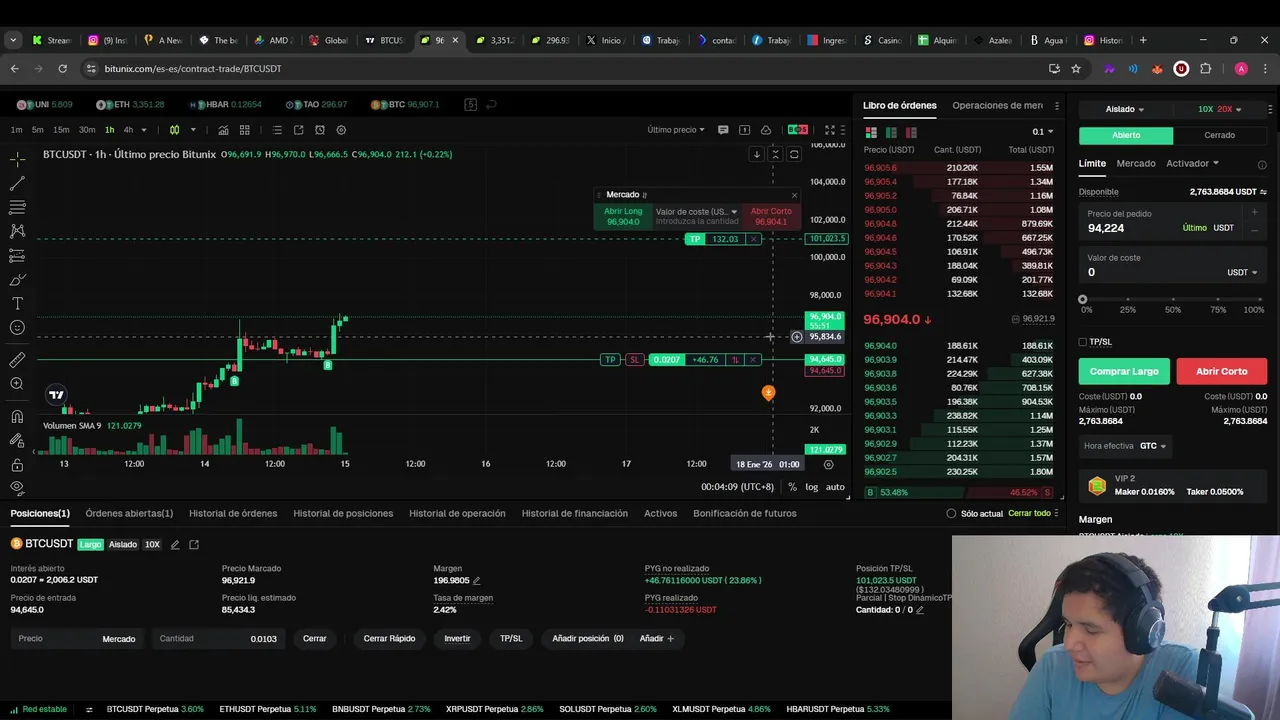
Task: Select the 1h timeframe
Action: (x=109, y=130)
